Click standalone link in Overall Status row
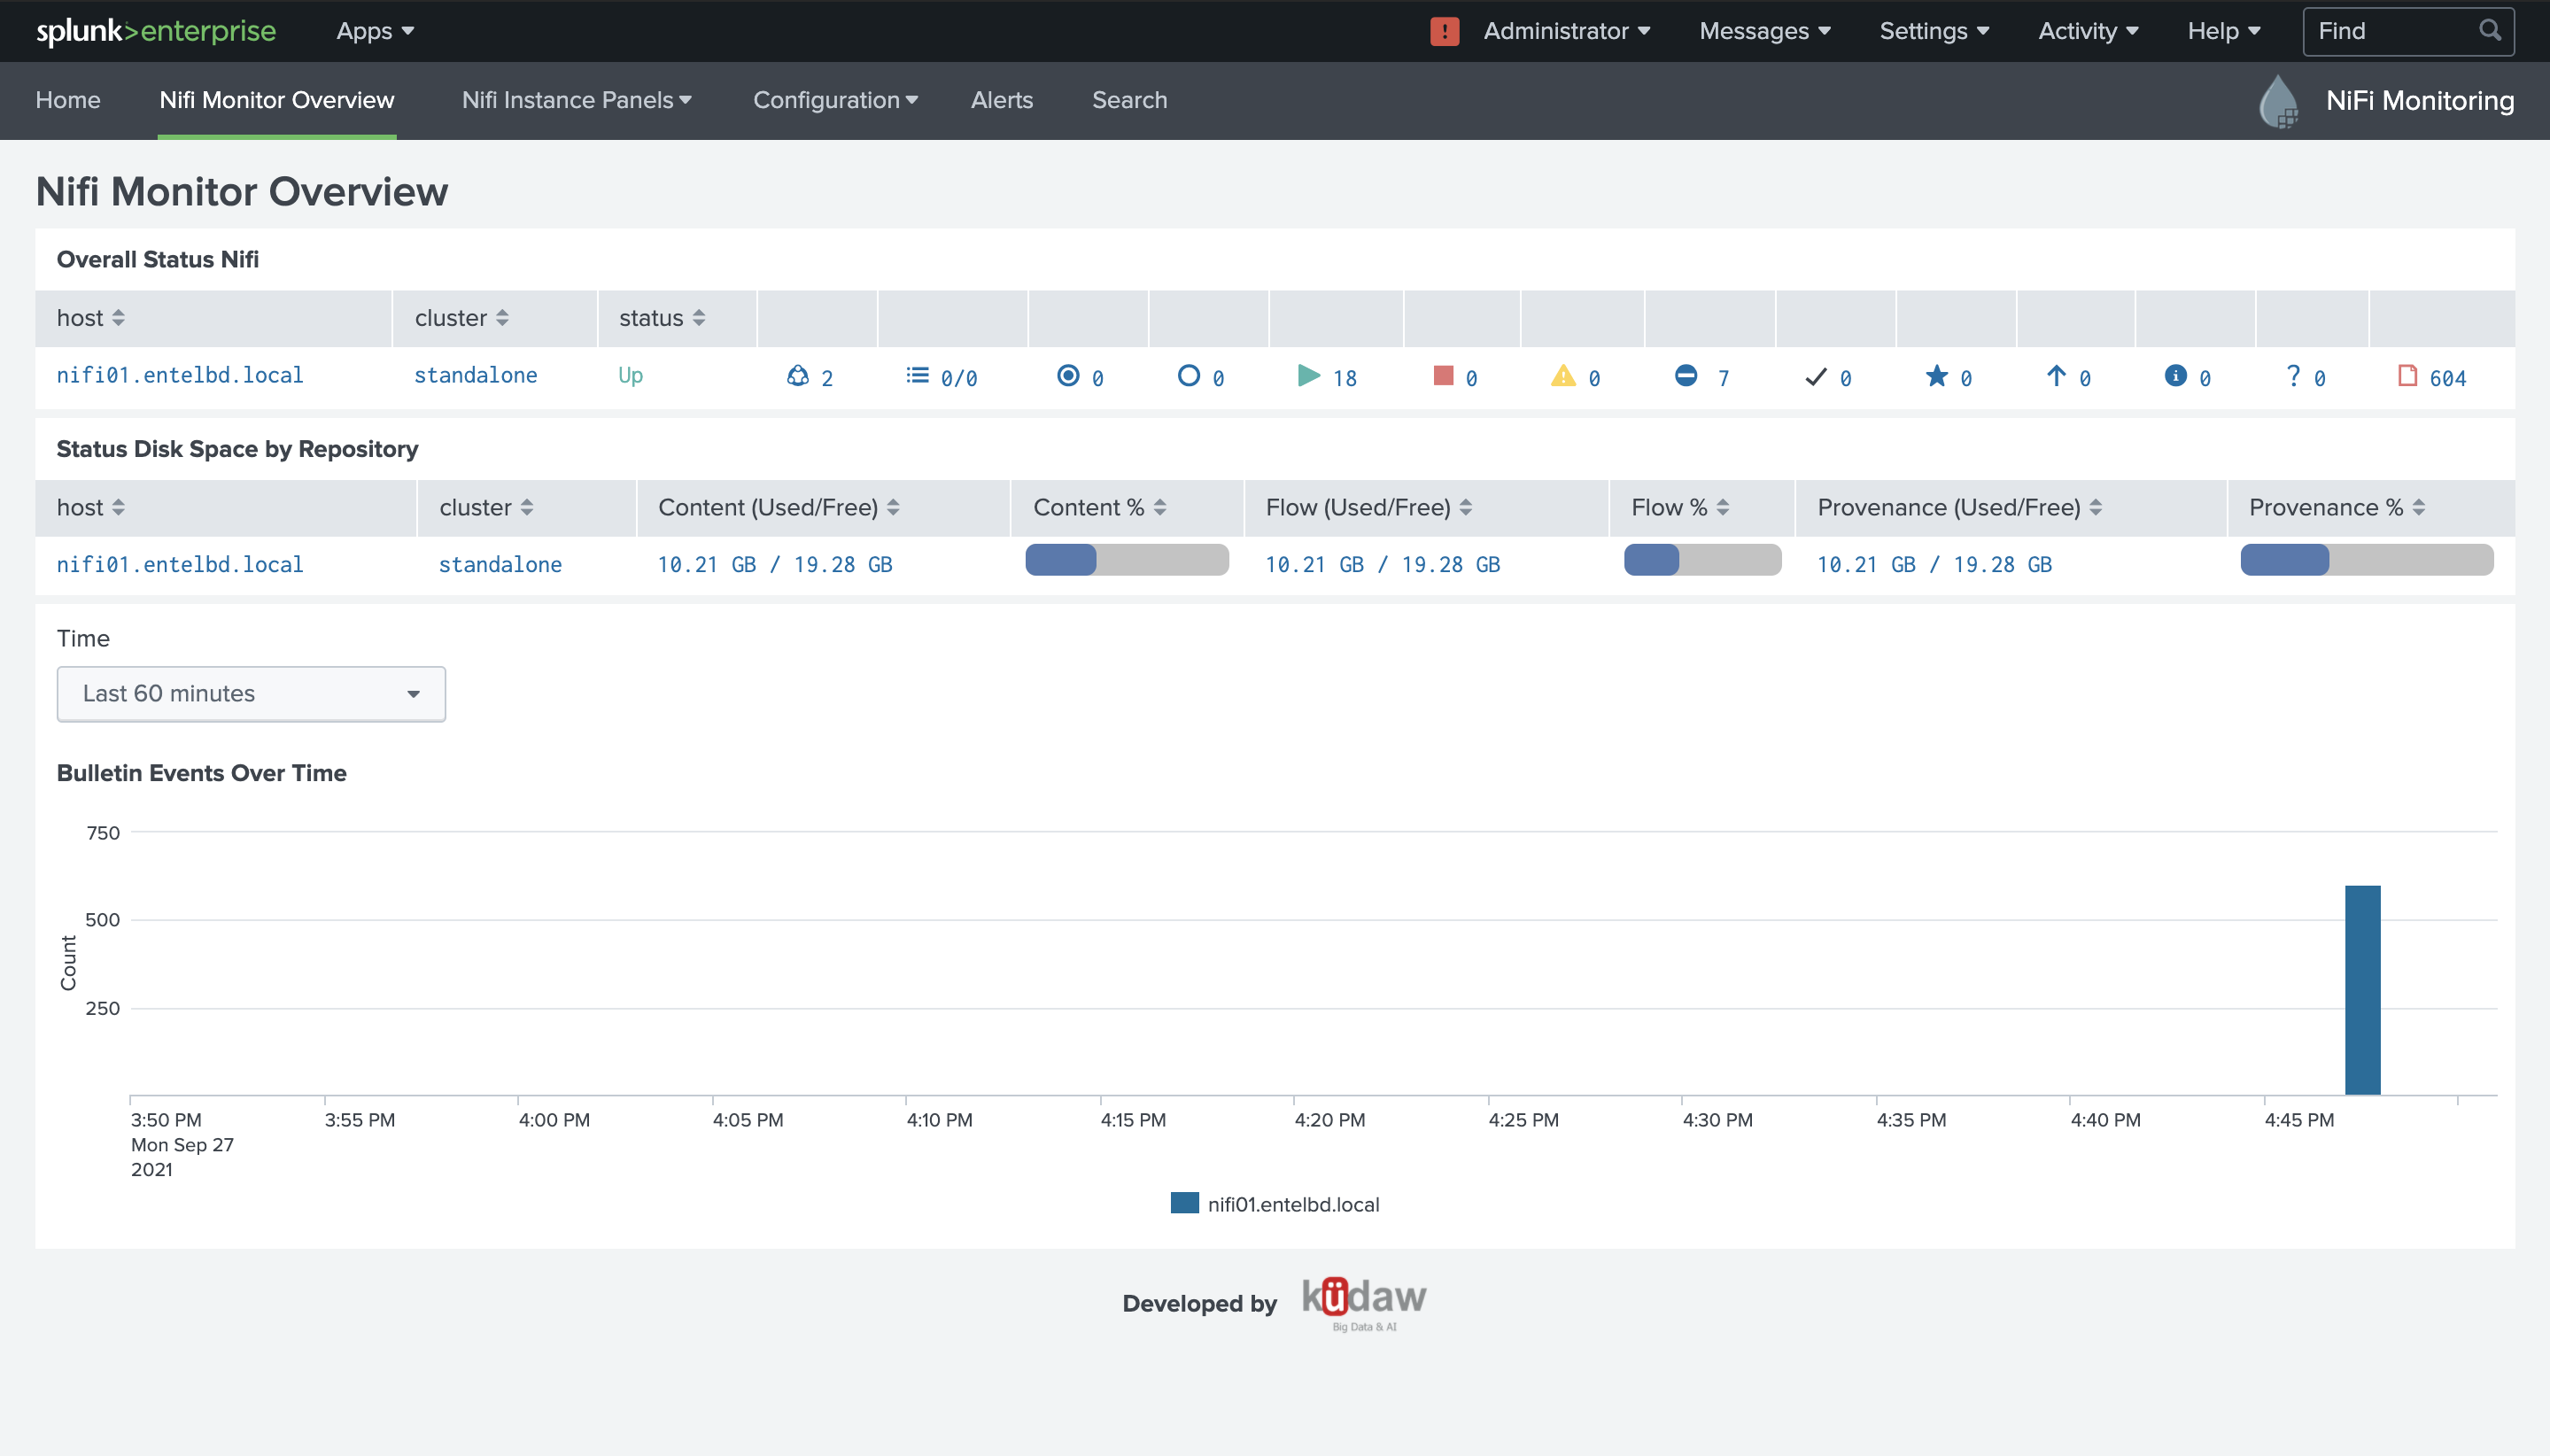The width and height of the screenshot is (2550, 1456). coord(476,375)
